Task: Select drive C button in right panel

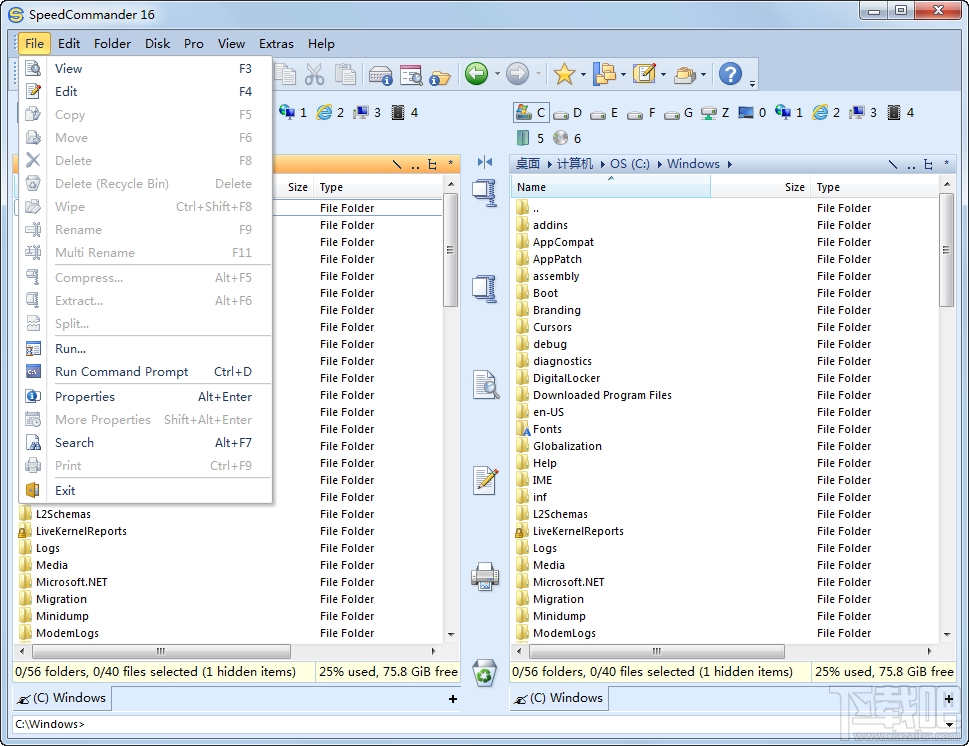Action: pyautogui.click(x=531, y=112)
